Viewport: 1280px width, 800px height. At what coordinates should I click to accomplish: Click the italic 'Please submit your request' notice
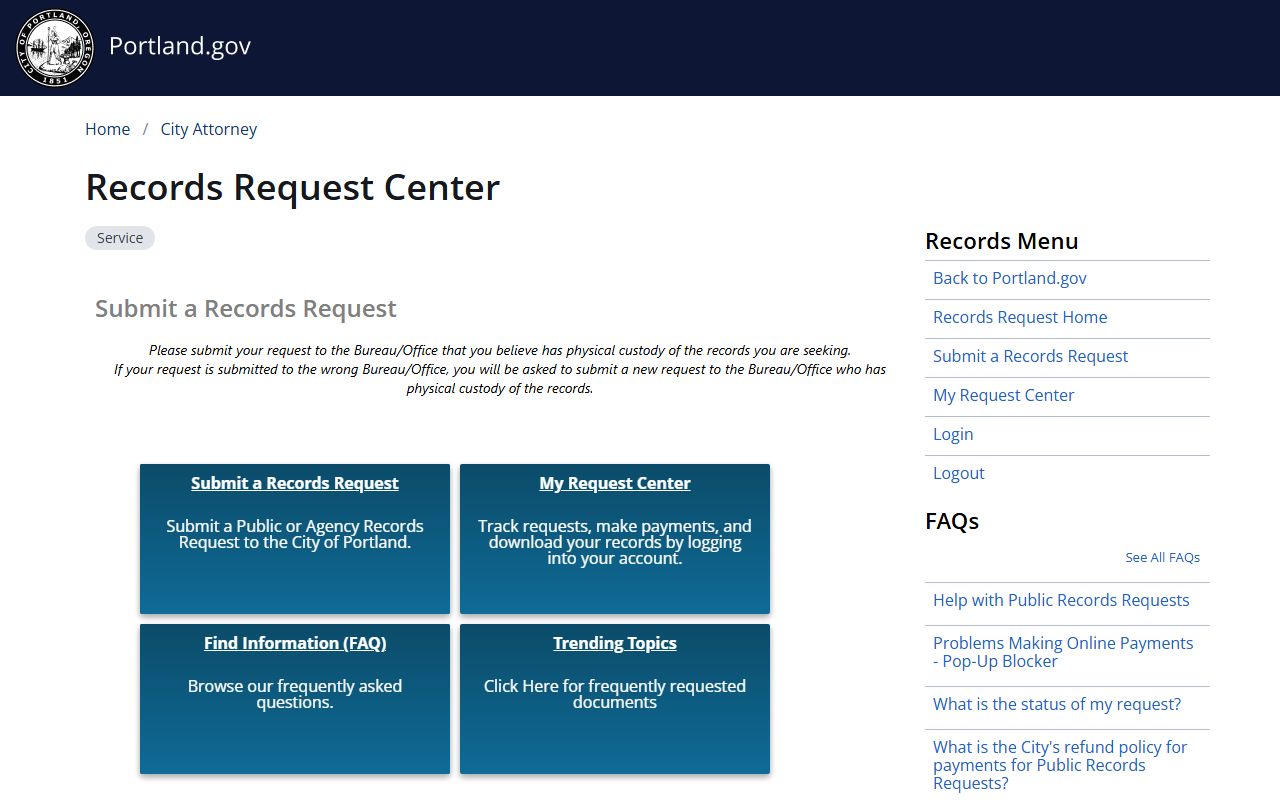click(500, 369)
